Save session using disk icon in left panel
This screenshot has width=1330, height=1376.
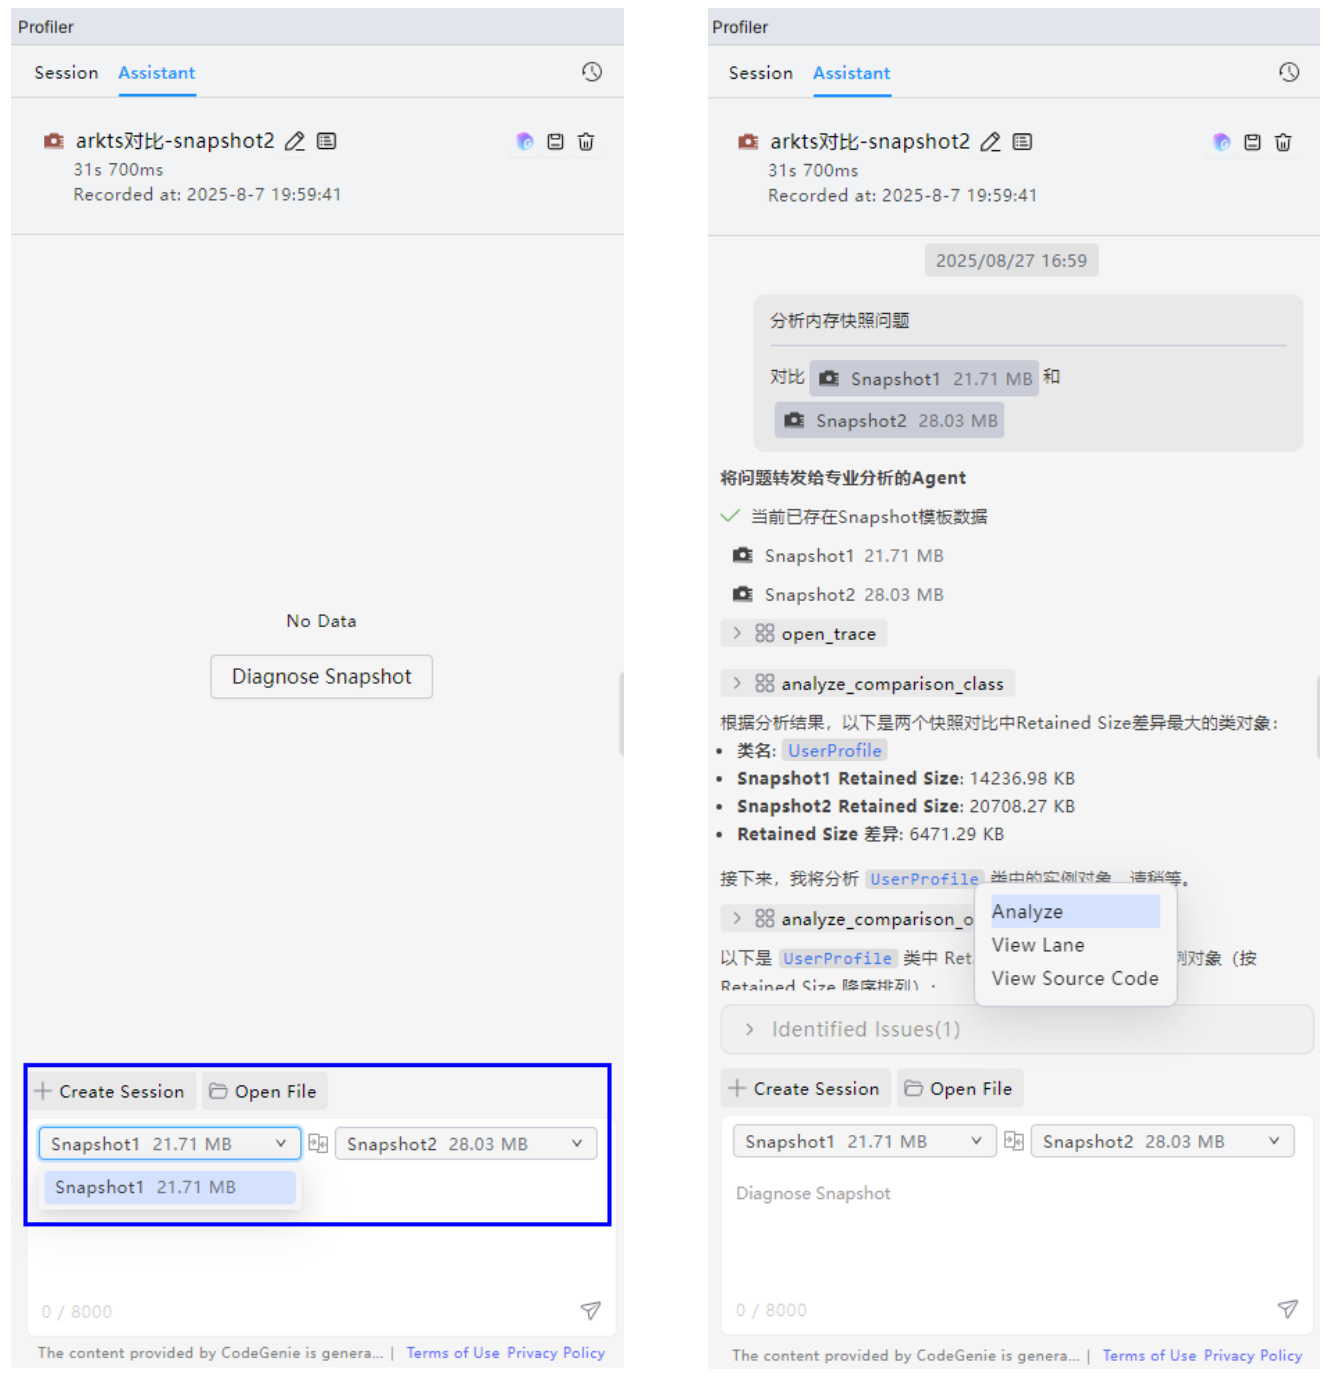click(556, 142)
